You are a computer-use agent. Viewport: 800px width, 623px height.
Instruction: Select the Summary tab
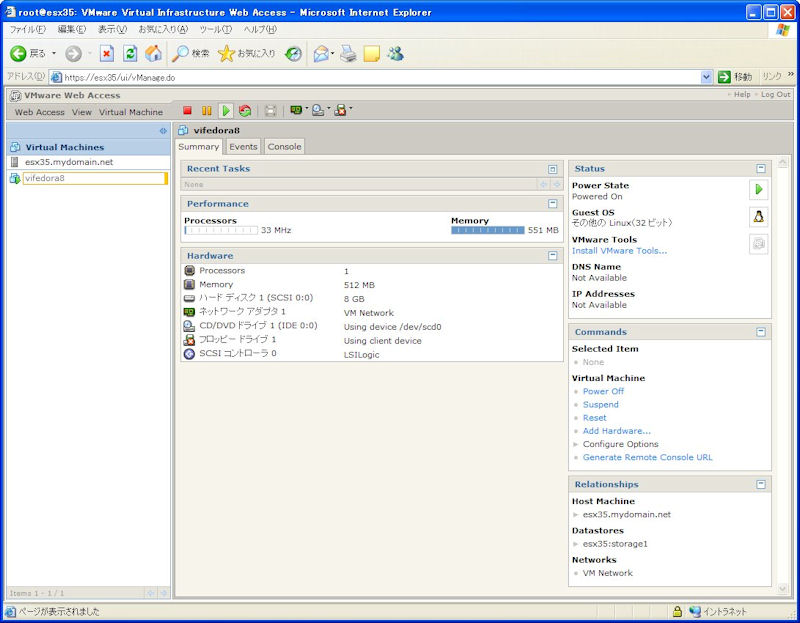pos(198,146)
